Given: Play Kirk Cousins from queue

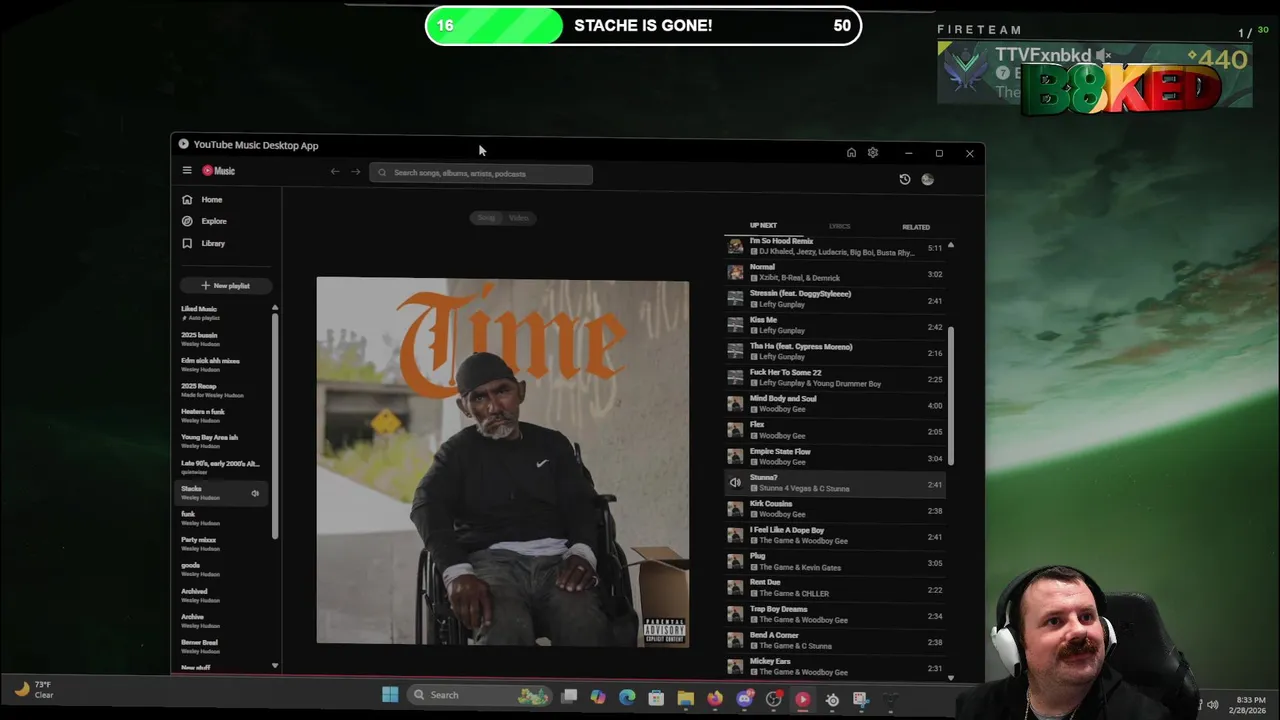Looking at the screenshot, I should pos(835,510).
